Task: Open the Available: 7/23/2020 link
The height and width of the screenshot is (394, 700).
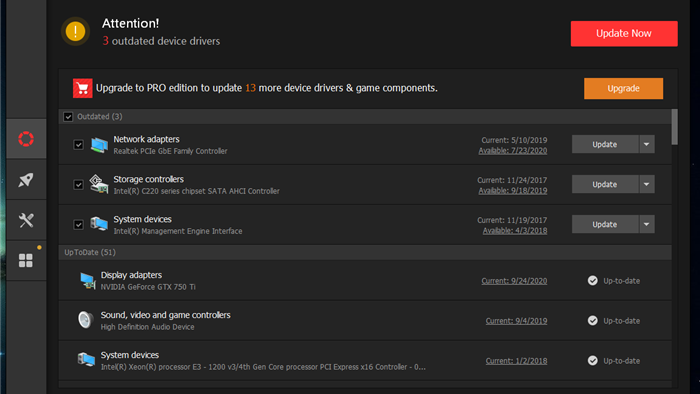Action: click(x=512, y=151)
